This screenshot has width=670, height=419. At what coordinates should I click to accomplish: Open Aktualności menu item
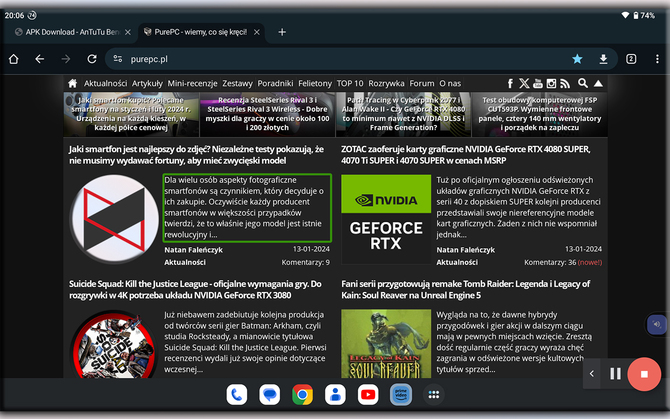click(x=106, y=83)
